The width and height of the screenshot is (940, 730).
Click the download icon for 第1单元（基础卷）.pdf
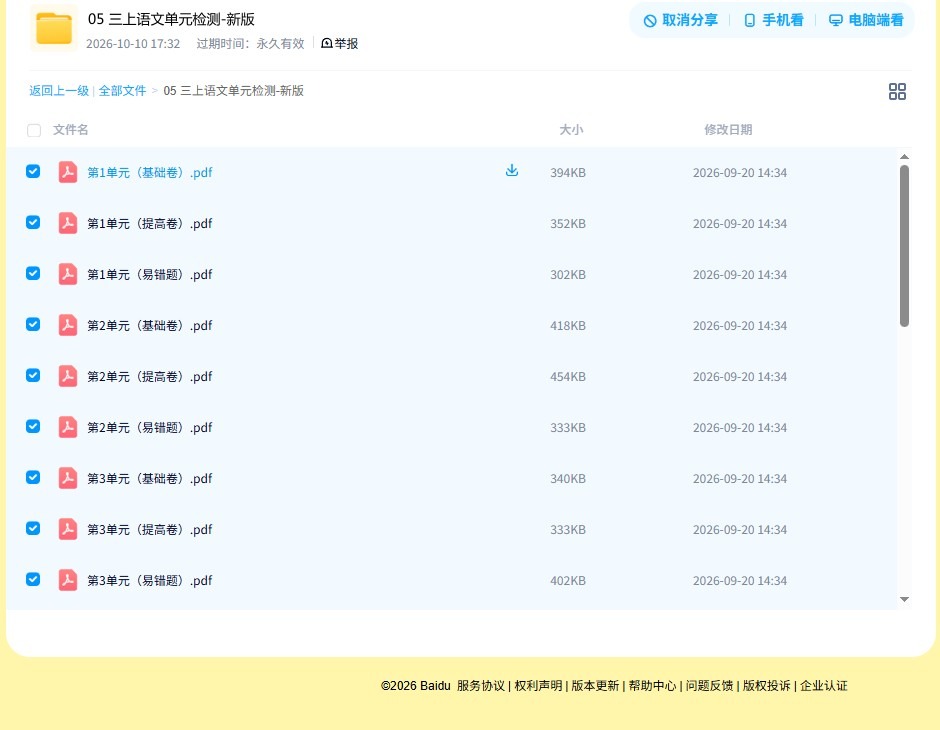511,171
